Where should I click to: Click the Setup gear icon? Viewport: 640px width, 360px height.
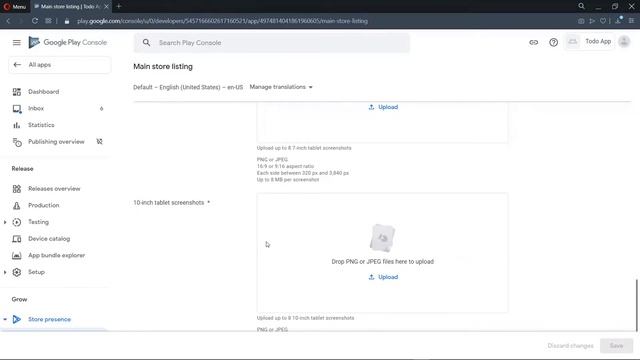tap(17, 272)
